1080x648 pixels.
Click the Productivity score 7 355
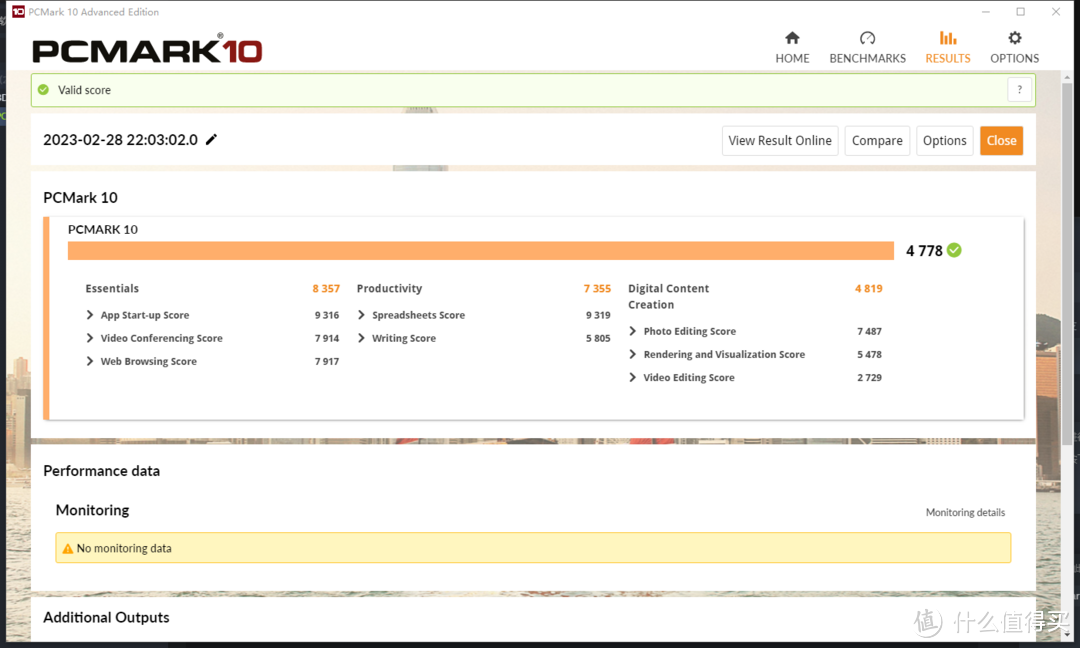click(597, 289)
